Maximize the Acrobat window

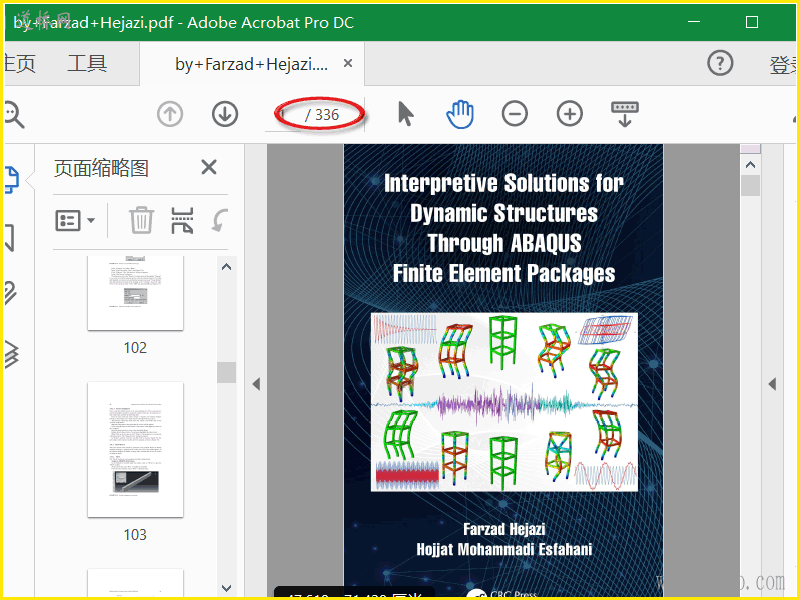click(x=752, y=22)
